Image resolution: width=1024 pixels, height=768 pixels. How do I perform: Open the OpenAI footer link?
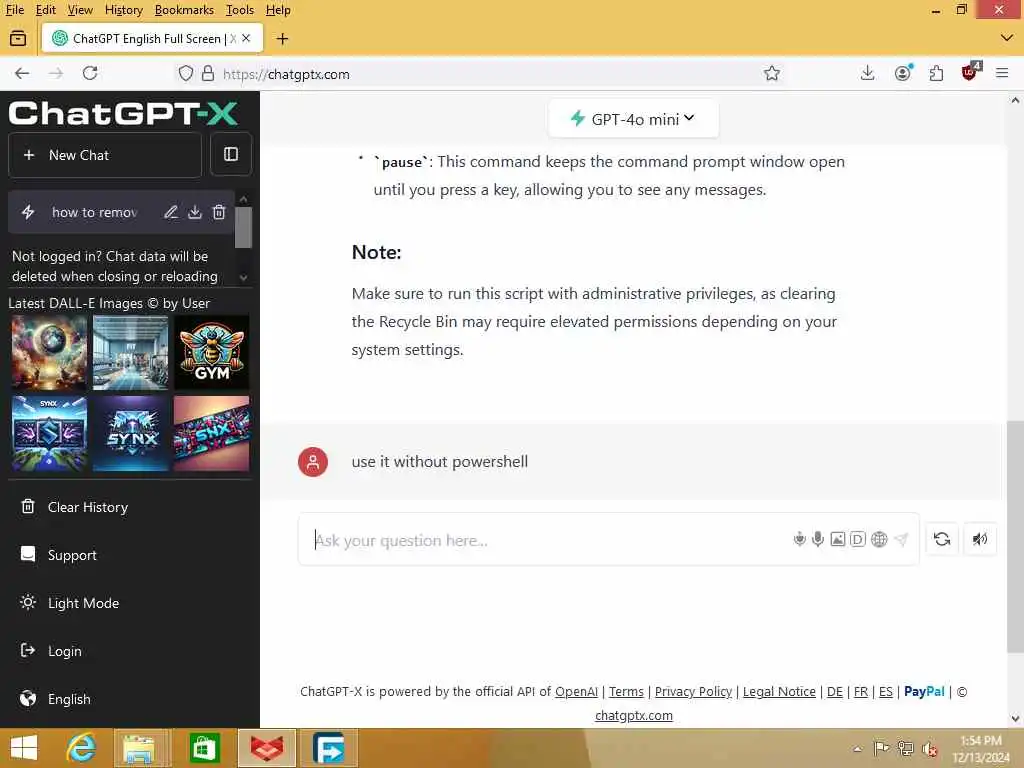(576, 692)
